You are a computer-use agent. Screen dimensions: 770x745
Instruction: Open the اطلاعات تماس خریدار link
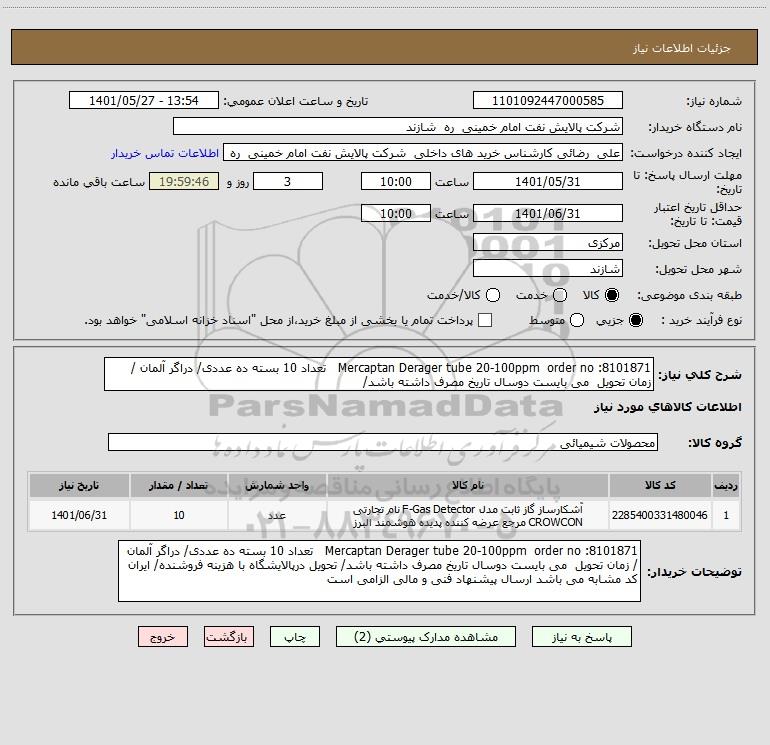point(165,153)
